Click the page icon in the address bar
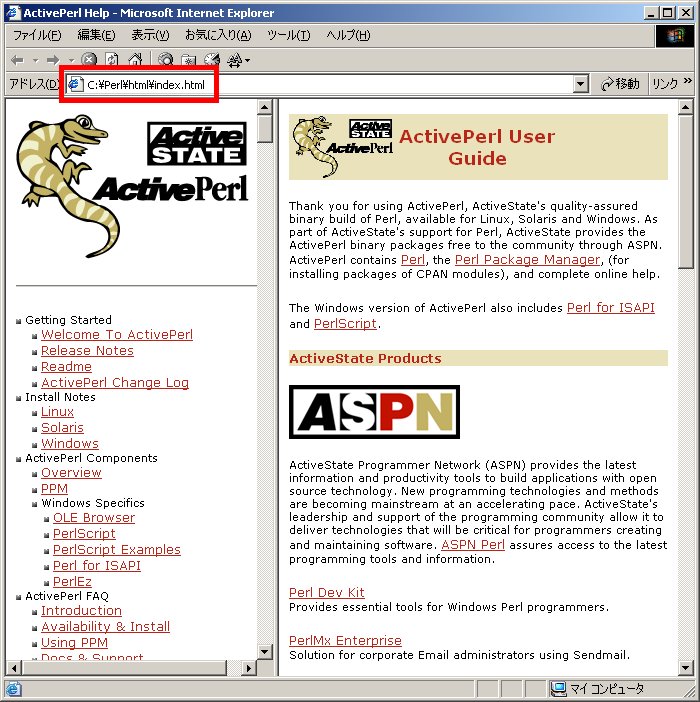This screenshot has width=700, height=702. coord(75,84)
